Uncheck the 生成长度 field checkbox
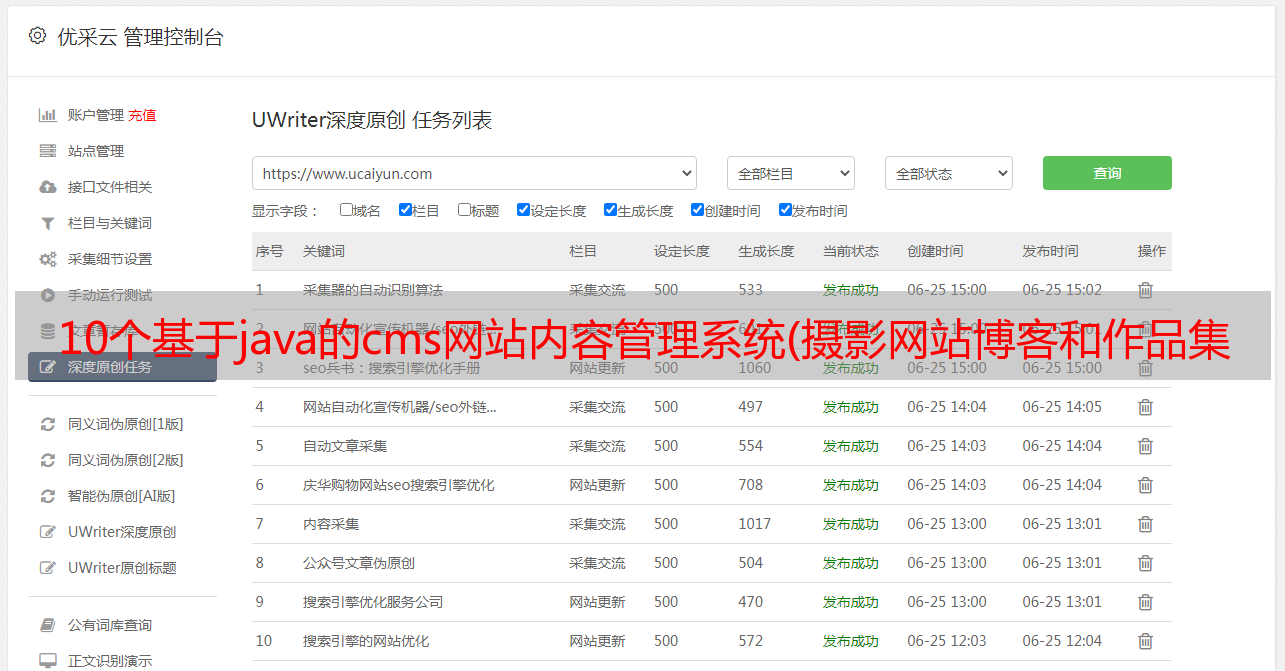 [610, 210]
